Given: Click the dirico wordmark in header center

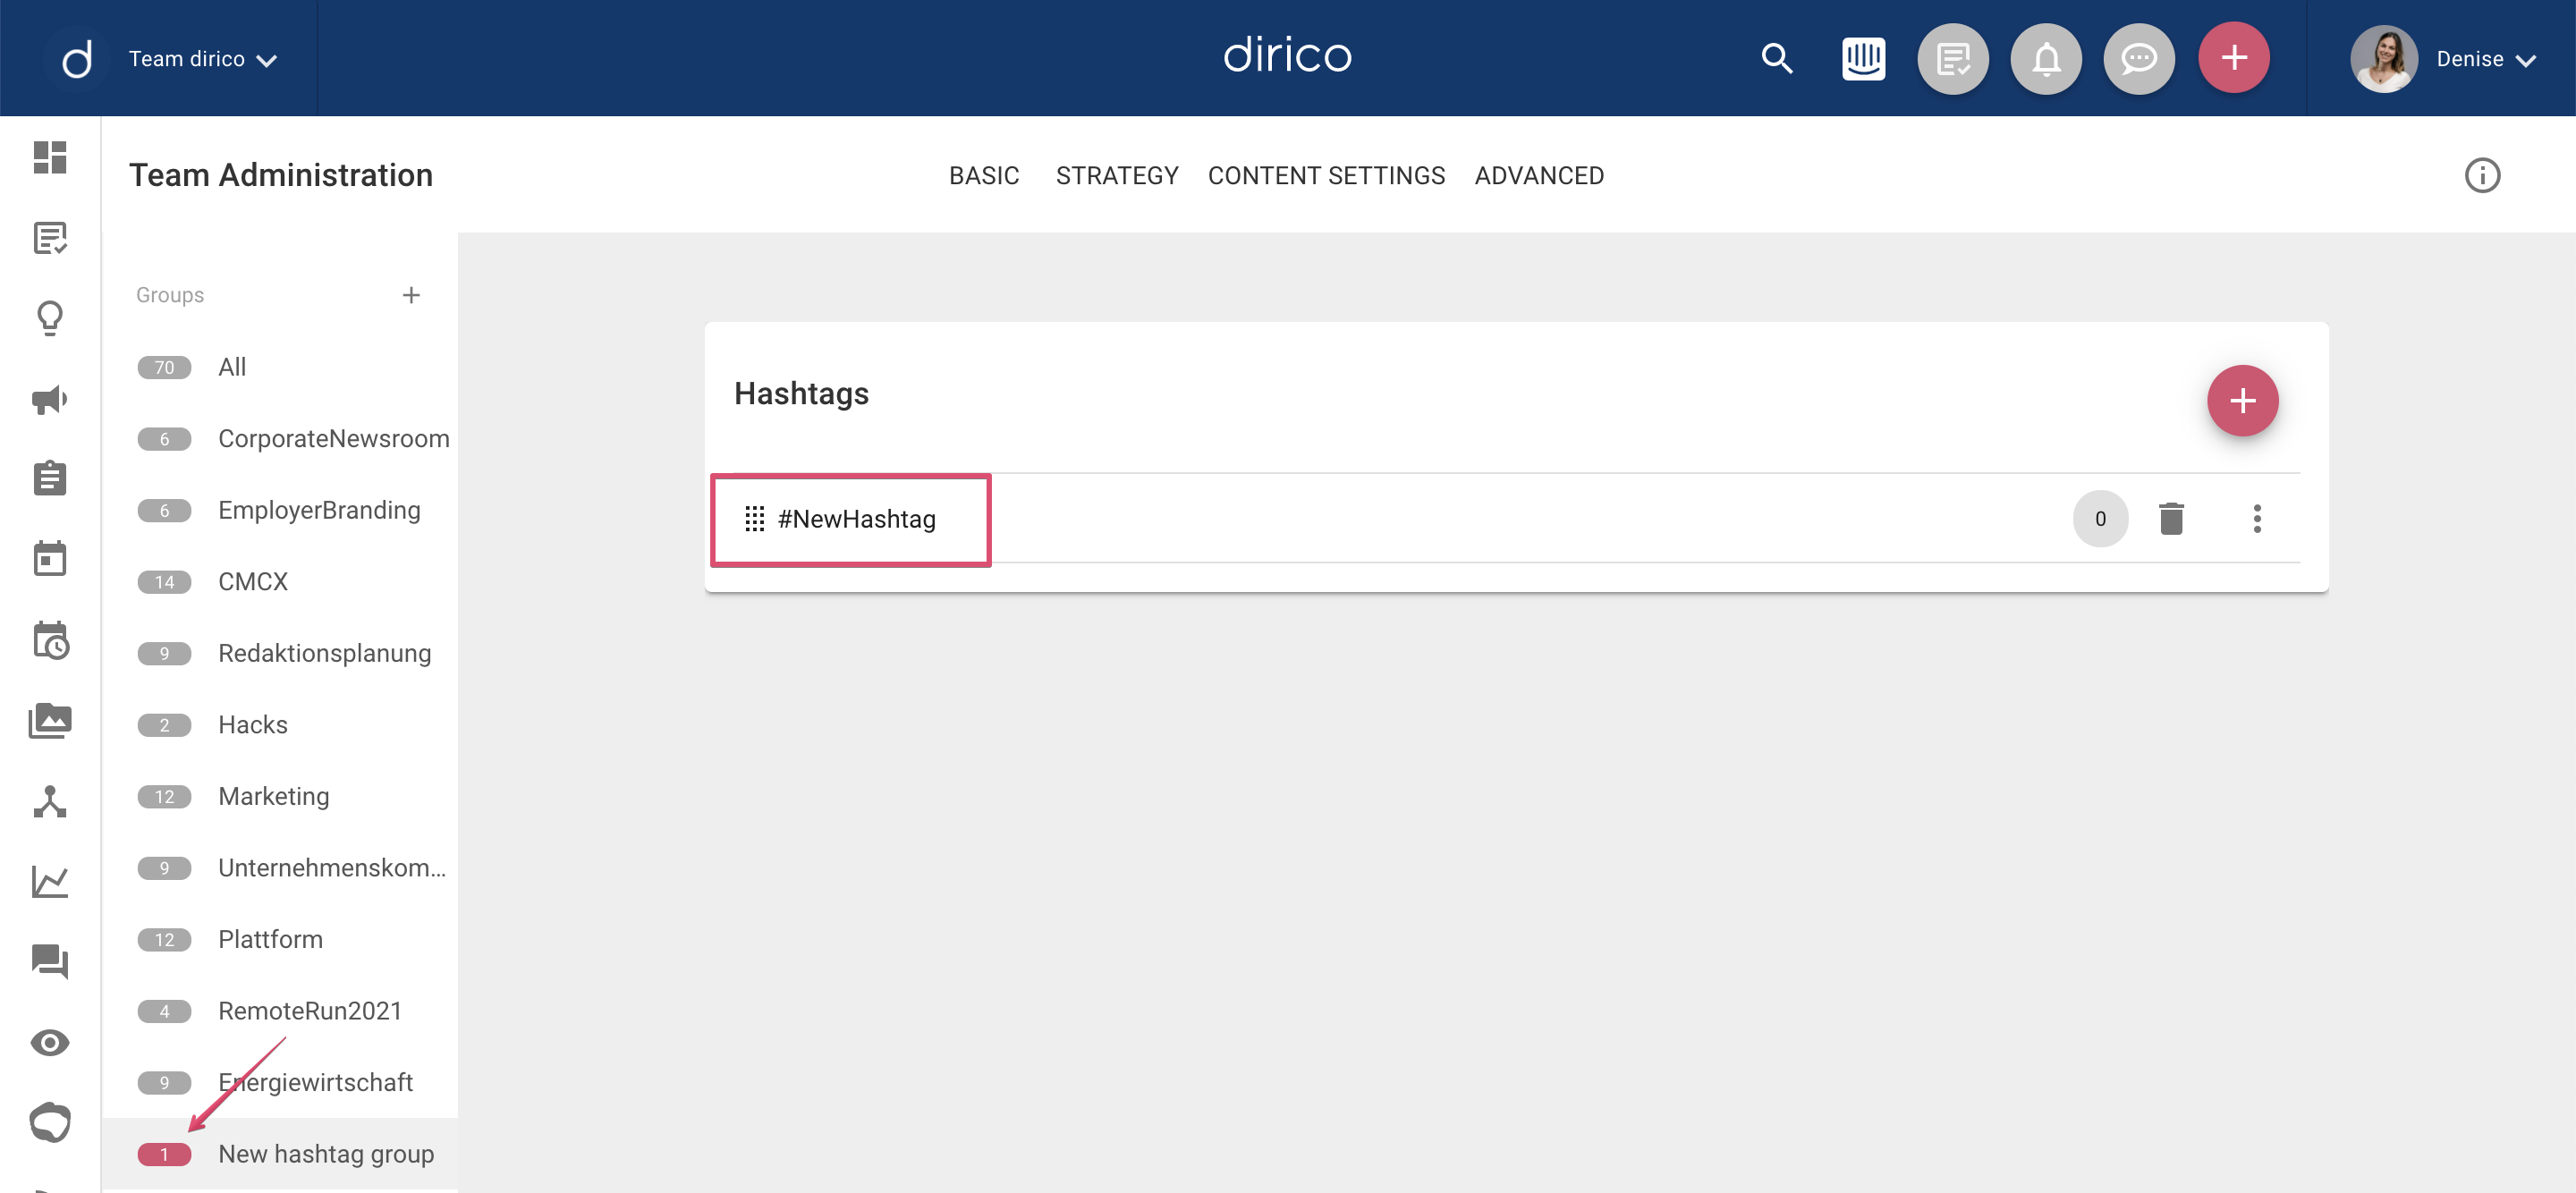Looking at the screenshot, I should click(x=1287, y=55).
